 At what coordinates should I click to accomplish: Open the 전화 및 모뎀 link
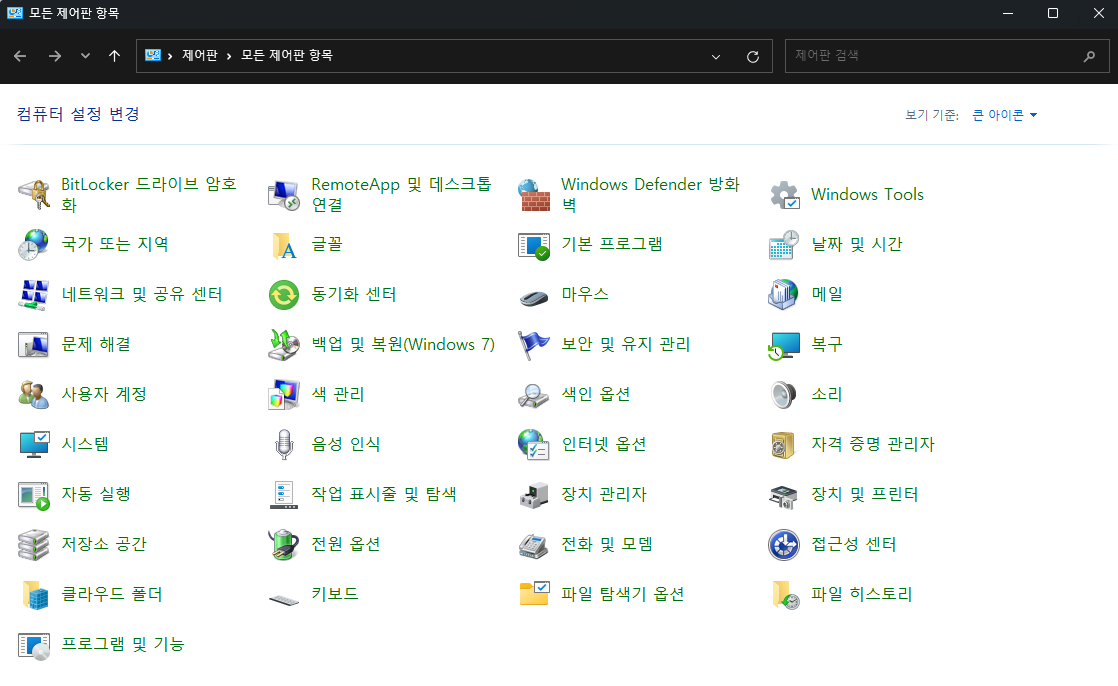pos(607,544)
